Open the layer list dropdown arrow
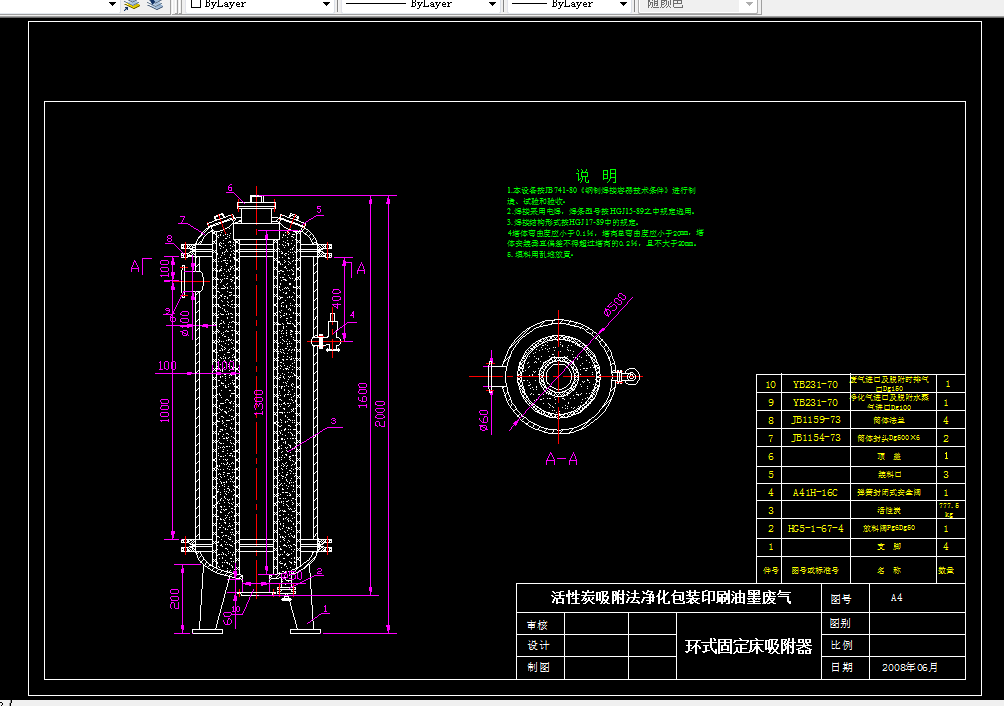Image resolution: width=1004 pixels, height=706 pixels. pos(112,4)
